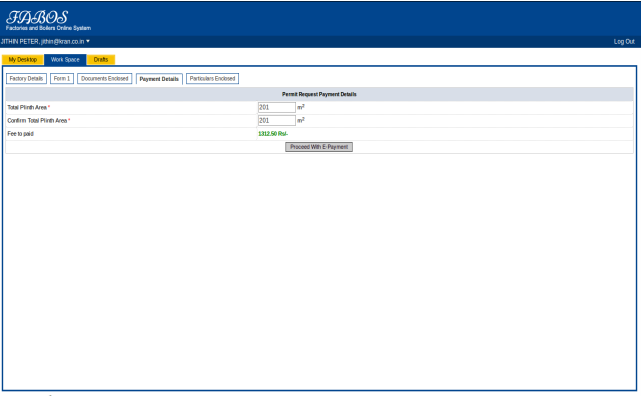Click Proceed With E-Payment button
The height and width of the screenshot is (396, 641).
[x=319, y=147]
